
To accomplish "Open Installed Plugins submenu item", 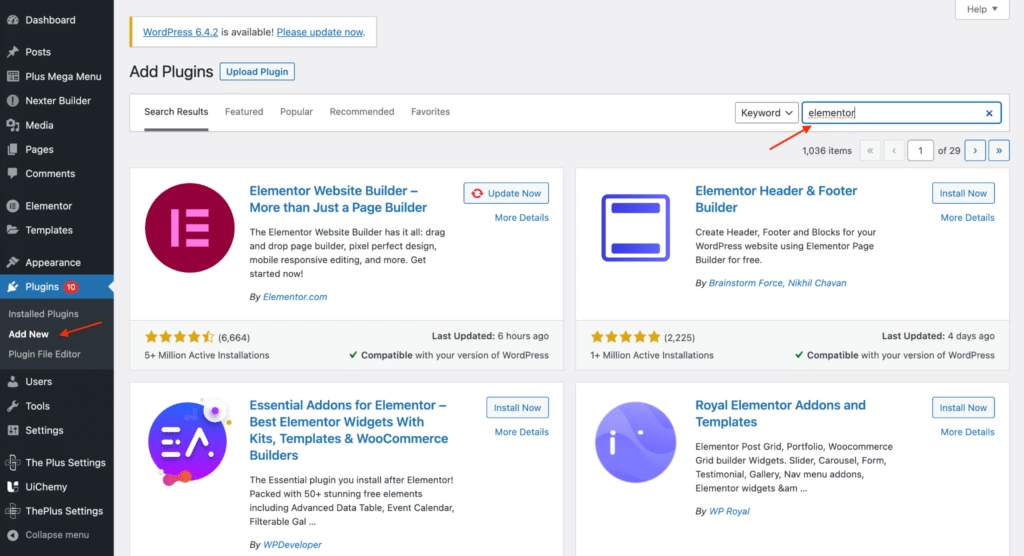I will point(43,314).
